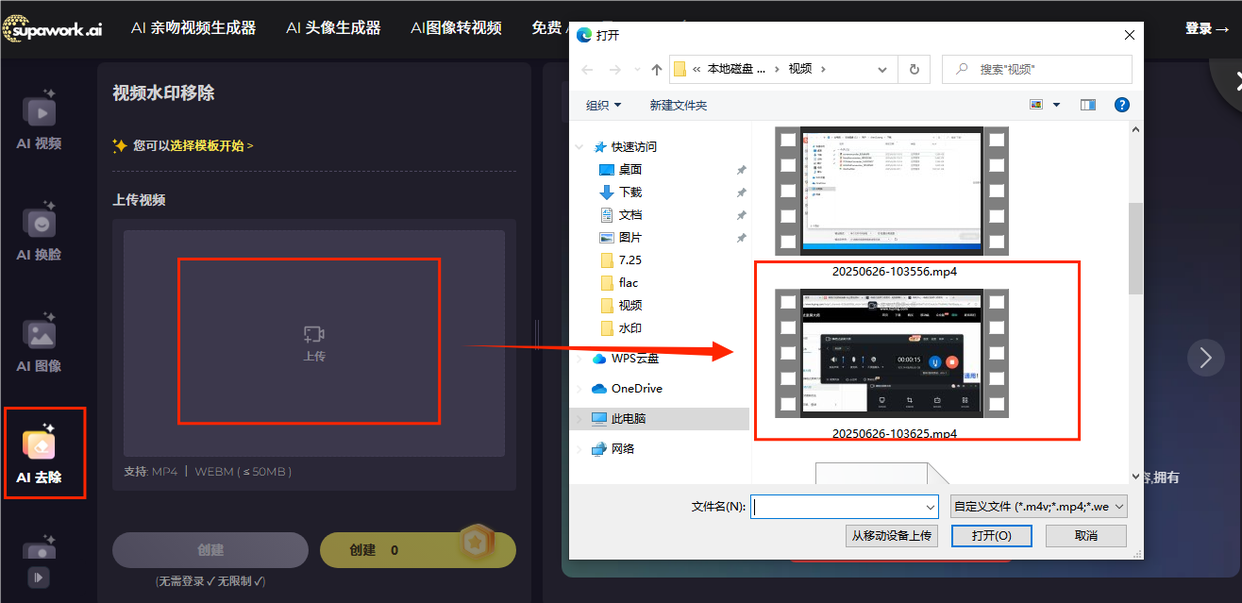This screenshot has height=603, width=1242.
Task: Click the 取消 button
Action: pyautogui.click(x=1086, y=536)
